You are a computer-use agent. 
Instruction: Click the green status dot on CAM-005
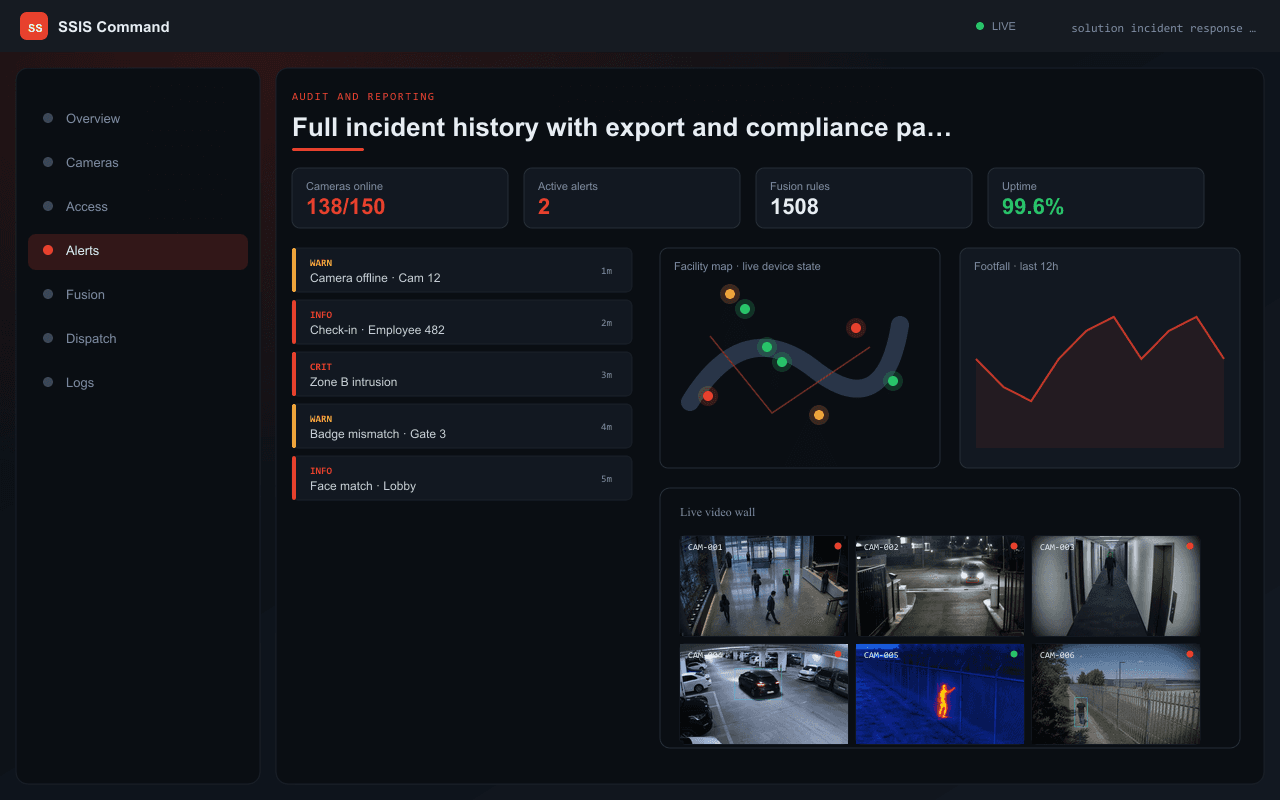(x=1013, y=654)
